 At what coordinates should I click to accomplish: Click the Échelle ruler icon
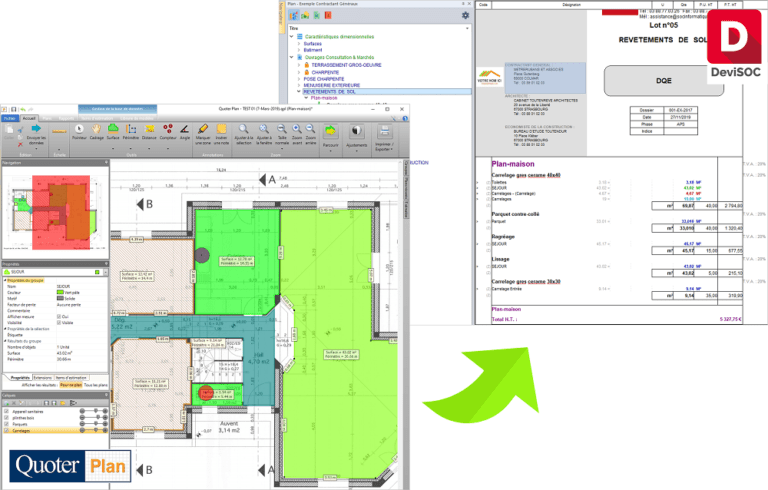(x=59, y=131)
